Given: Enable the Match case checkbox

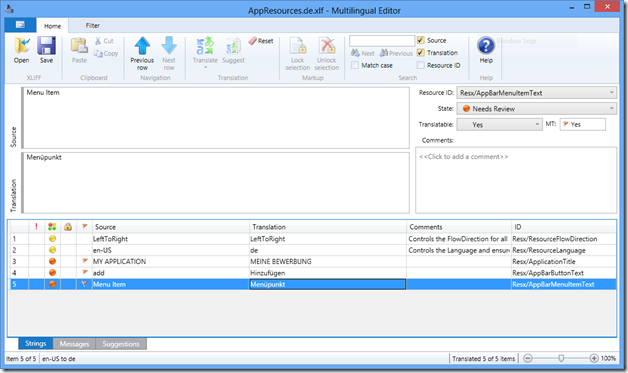Looking at the screenshot, I should [x=355, y=65].
